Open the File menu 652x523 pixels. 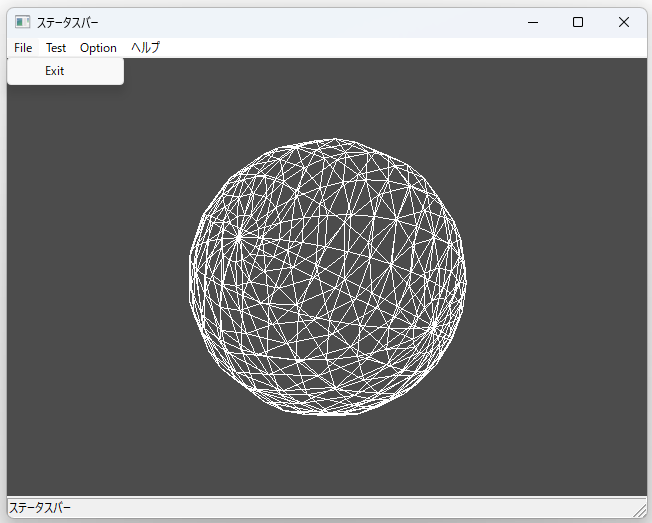tap(23, 48)
